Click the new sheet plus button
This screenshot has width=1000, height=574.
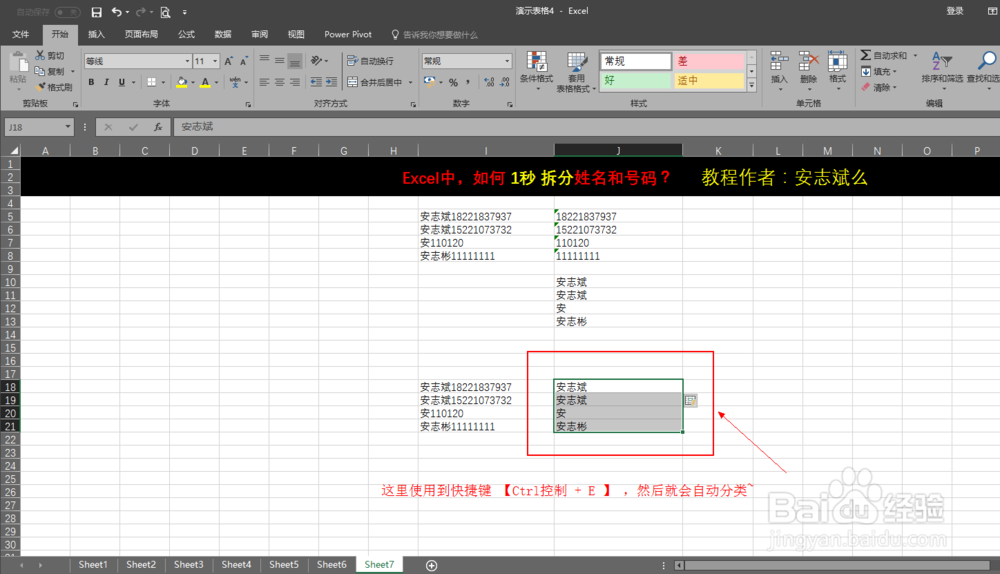[431, 566]
